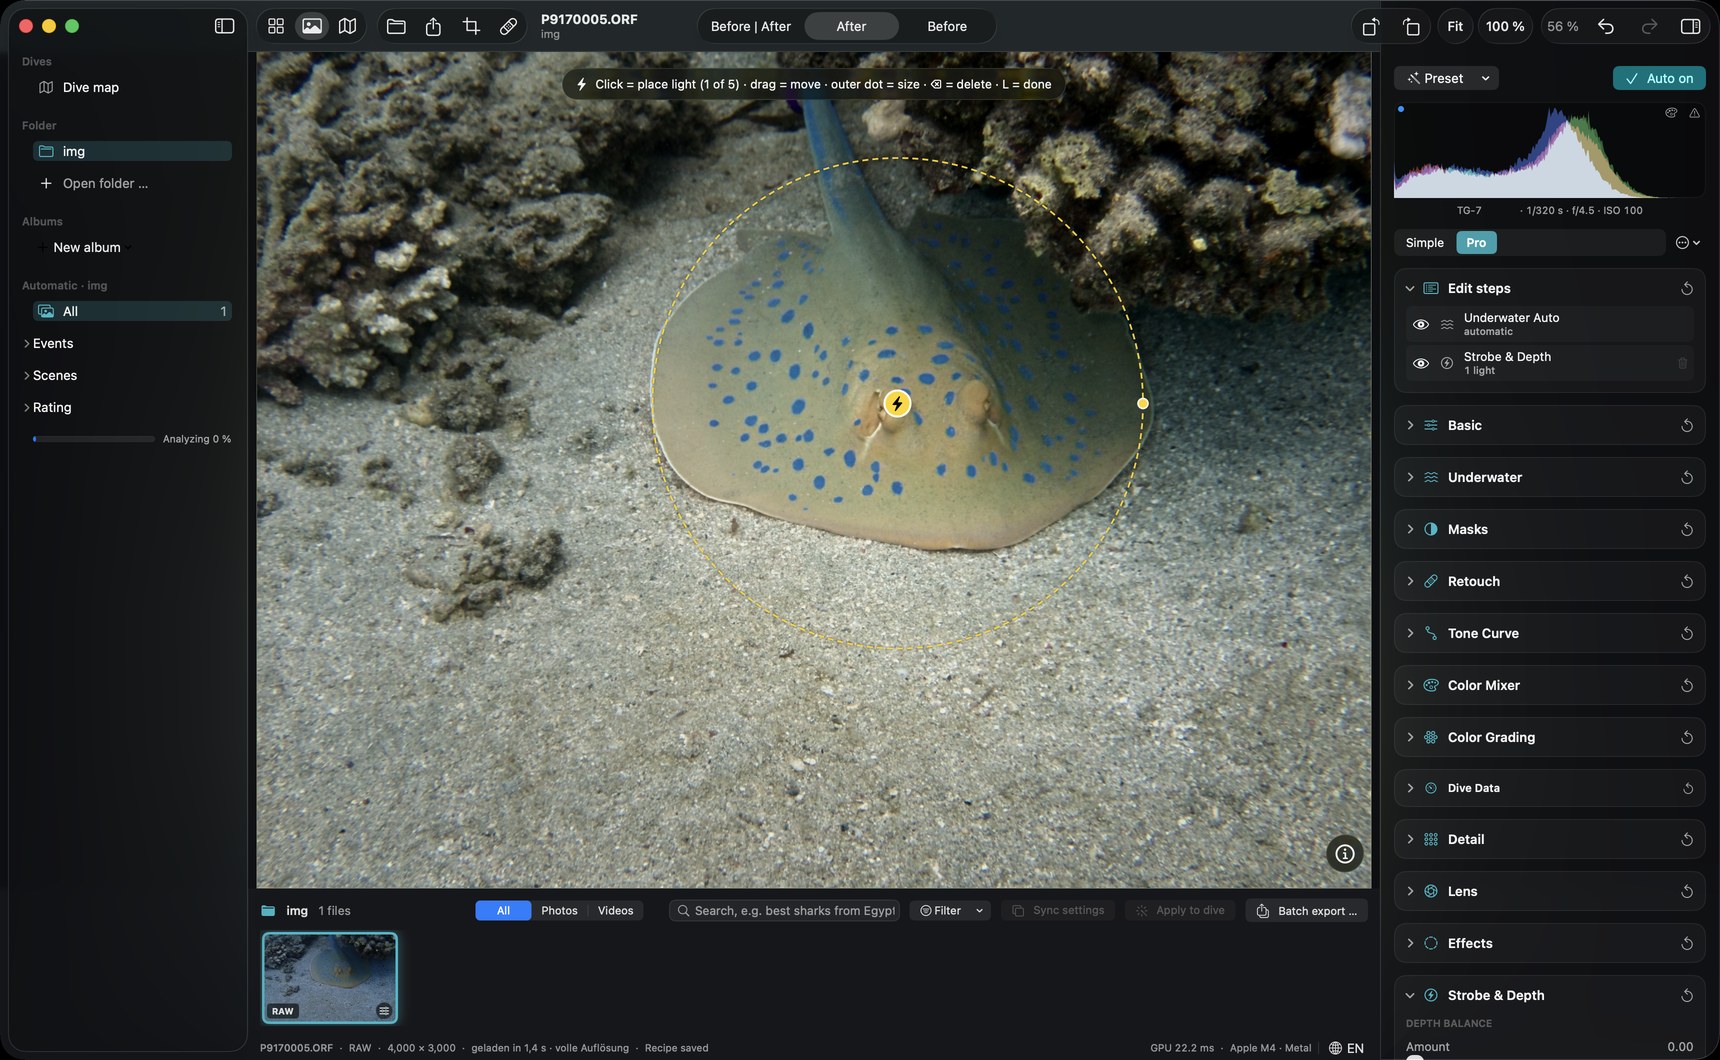Click the strobe light marker on stingray
The height and width of the screenshot is (1060, 1720).
897,403
